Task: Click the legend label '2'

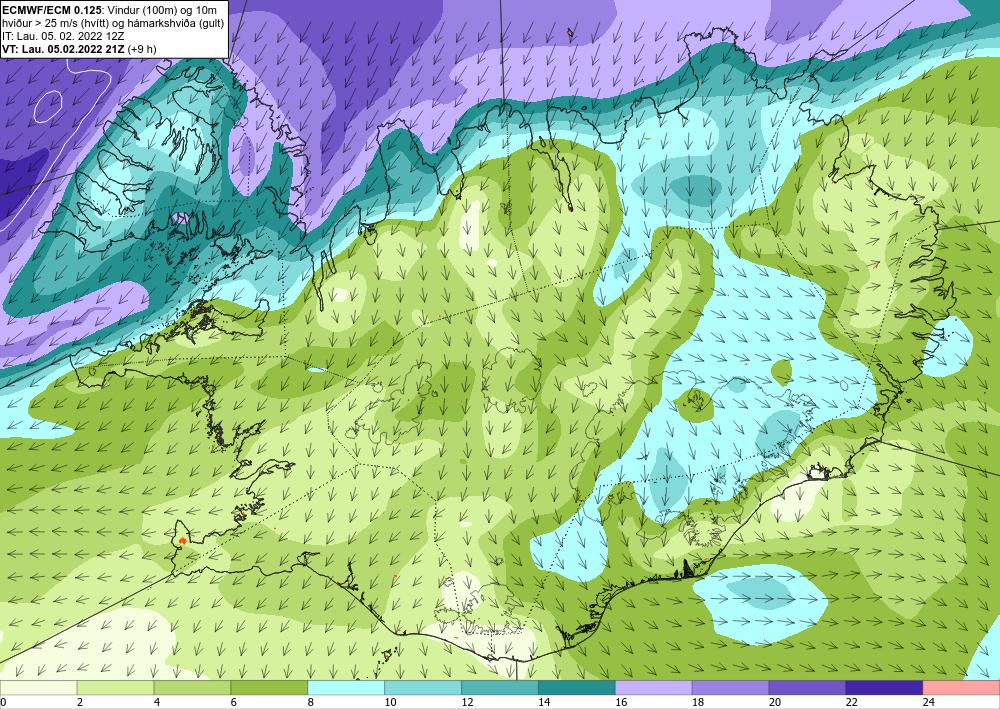Action: [80, 702]
